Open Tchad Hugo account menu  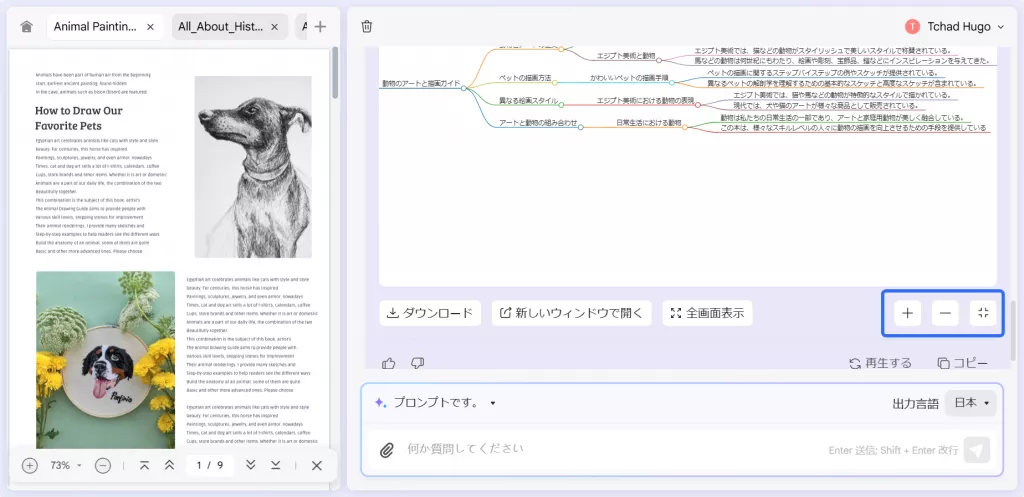click(954, 27)
